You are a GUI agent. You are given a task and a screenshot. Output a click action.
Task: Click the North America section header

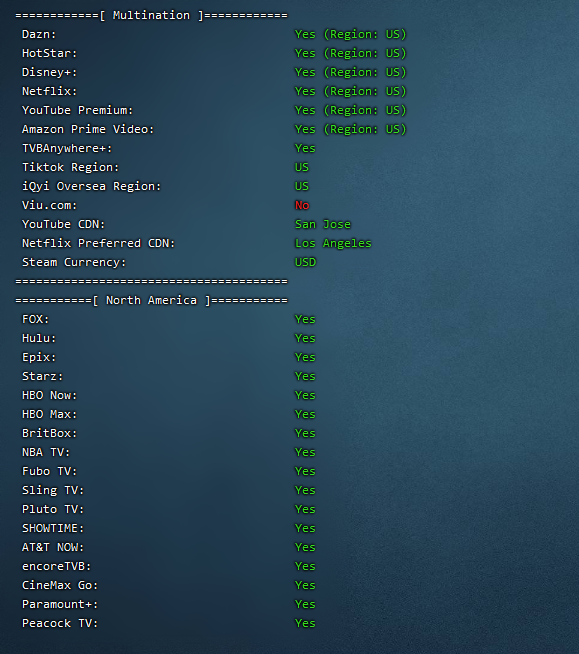click(151, 300)
